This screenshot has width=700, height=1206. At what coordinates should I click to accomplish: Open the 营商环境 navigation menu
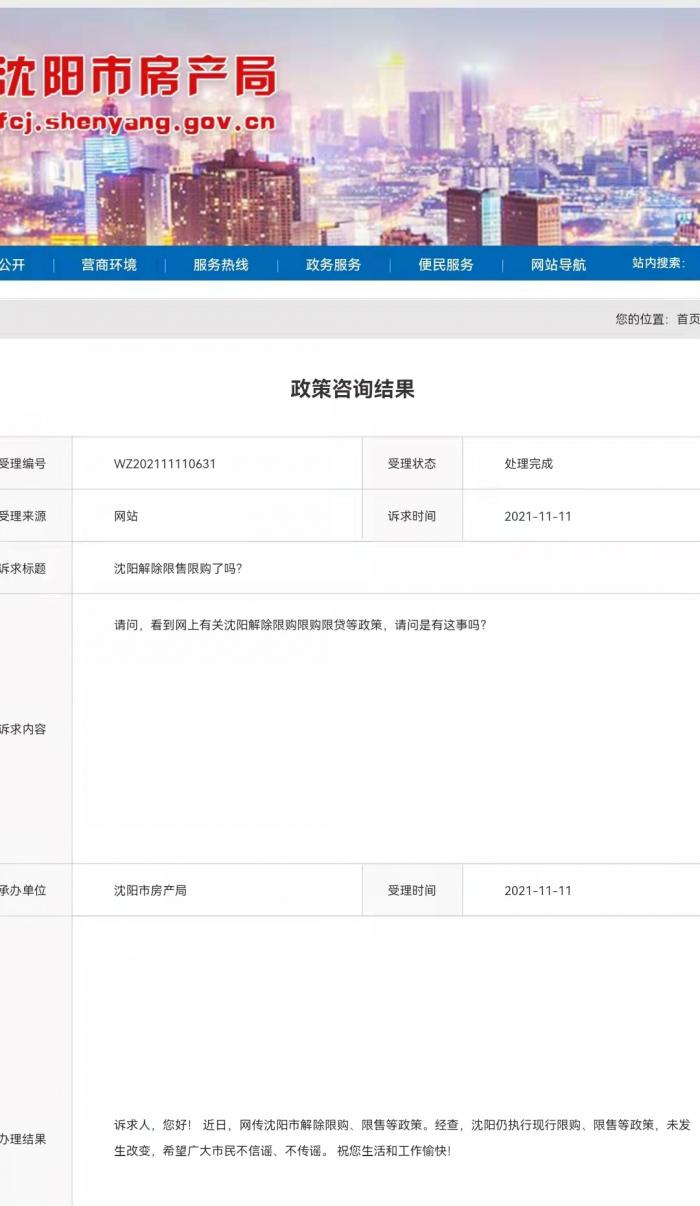(x=109, y=265)
